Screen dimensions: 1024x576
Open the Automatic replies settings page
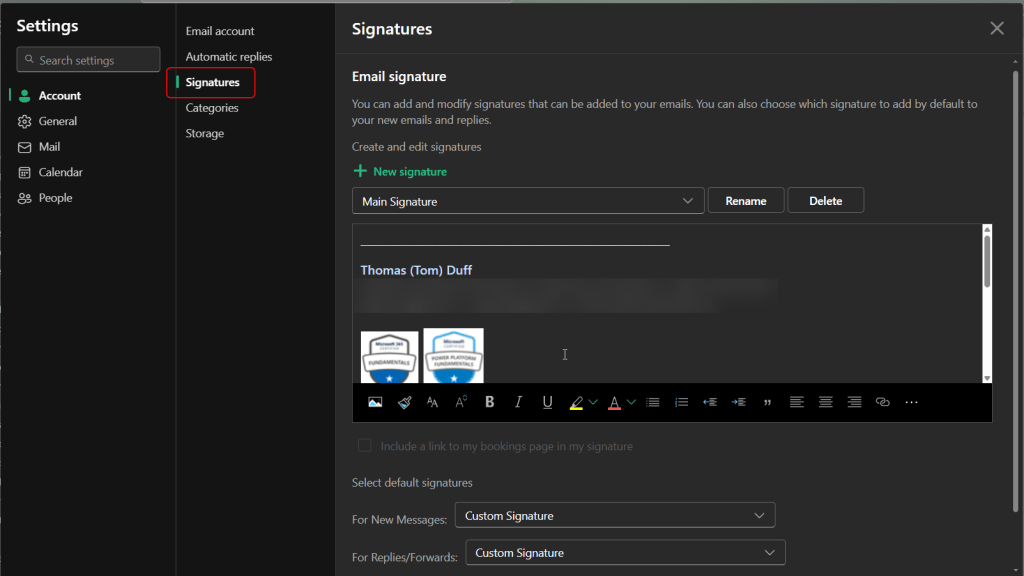[228, 57]
